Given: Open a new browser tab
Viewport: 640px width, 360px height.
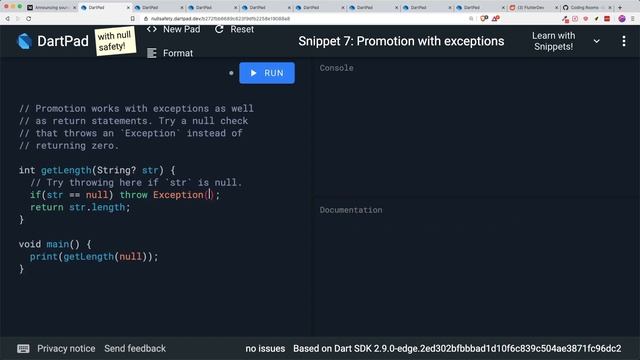Looking at the screenshot, I should 620,7.
